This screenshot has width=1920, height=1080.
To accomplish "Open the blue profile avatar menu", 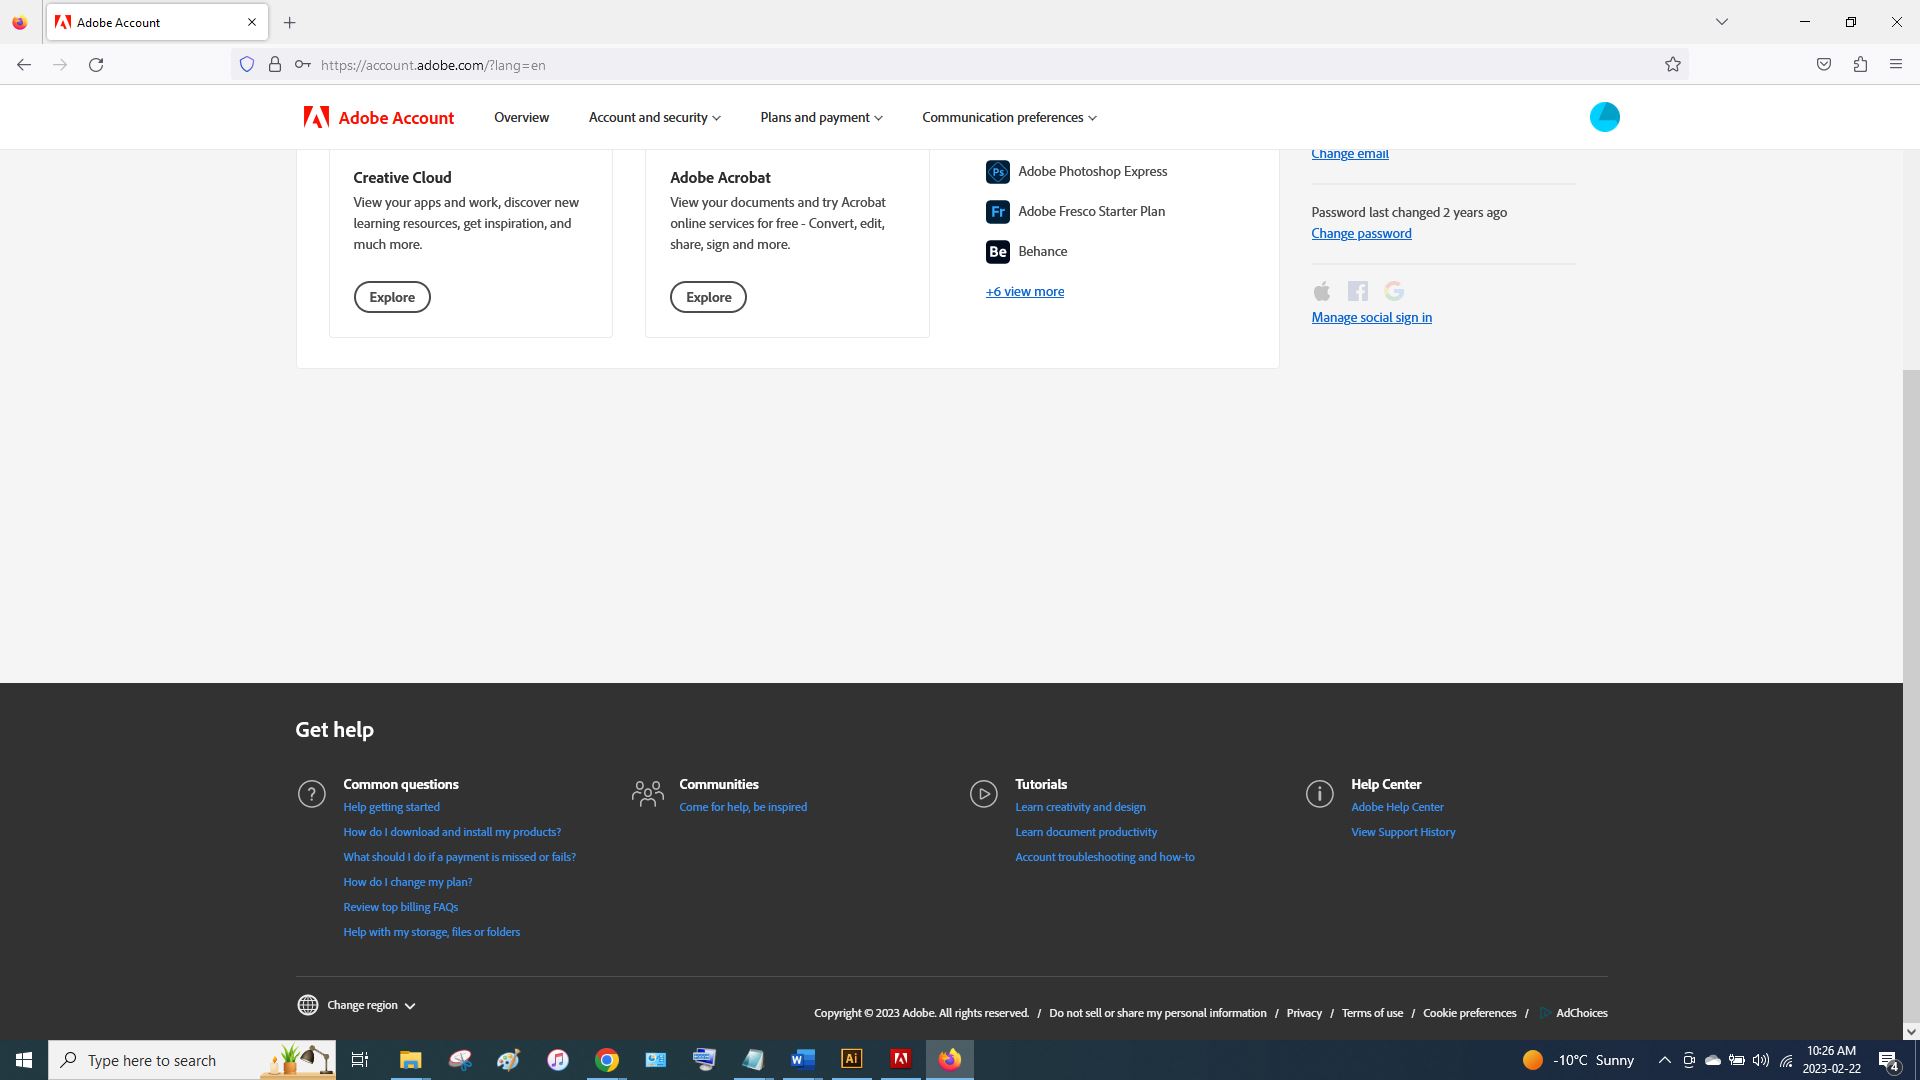I will [x=1604, y=117].
